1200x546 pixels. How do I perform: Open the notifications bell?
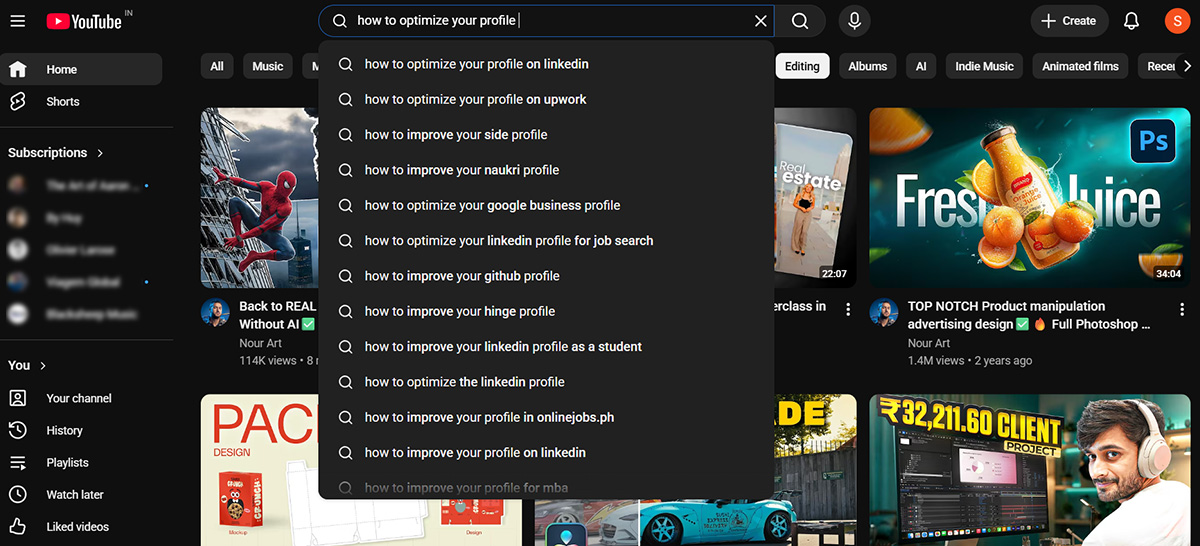1131,20
